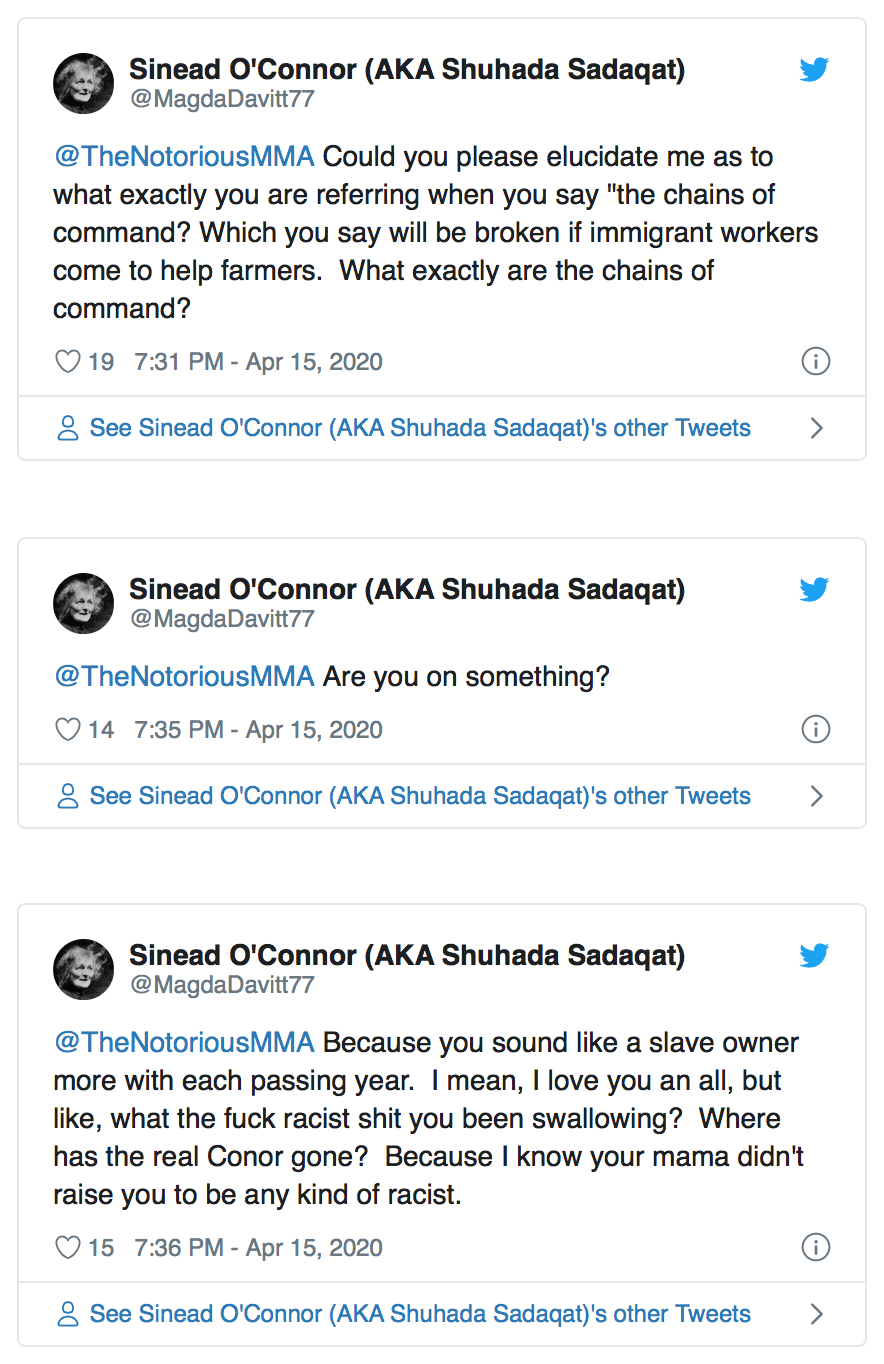This screenshot has width=884, height=1364.
Task: Expand the chevron on the second tweet embed
Action: pos(817,795)
